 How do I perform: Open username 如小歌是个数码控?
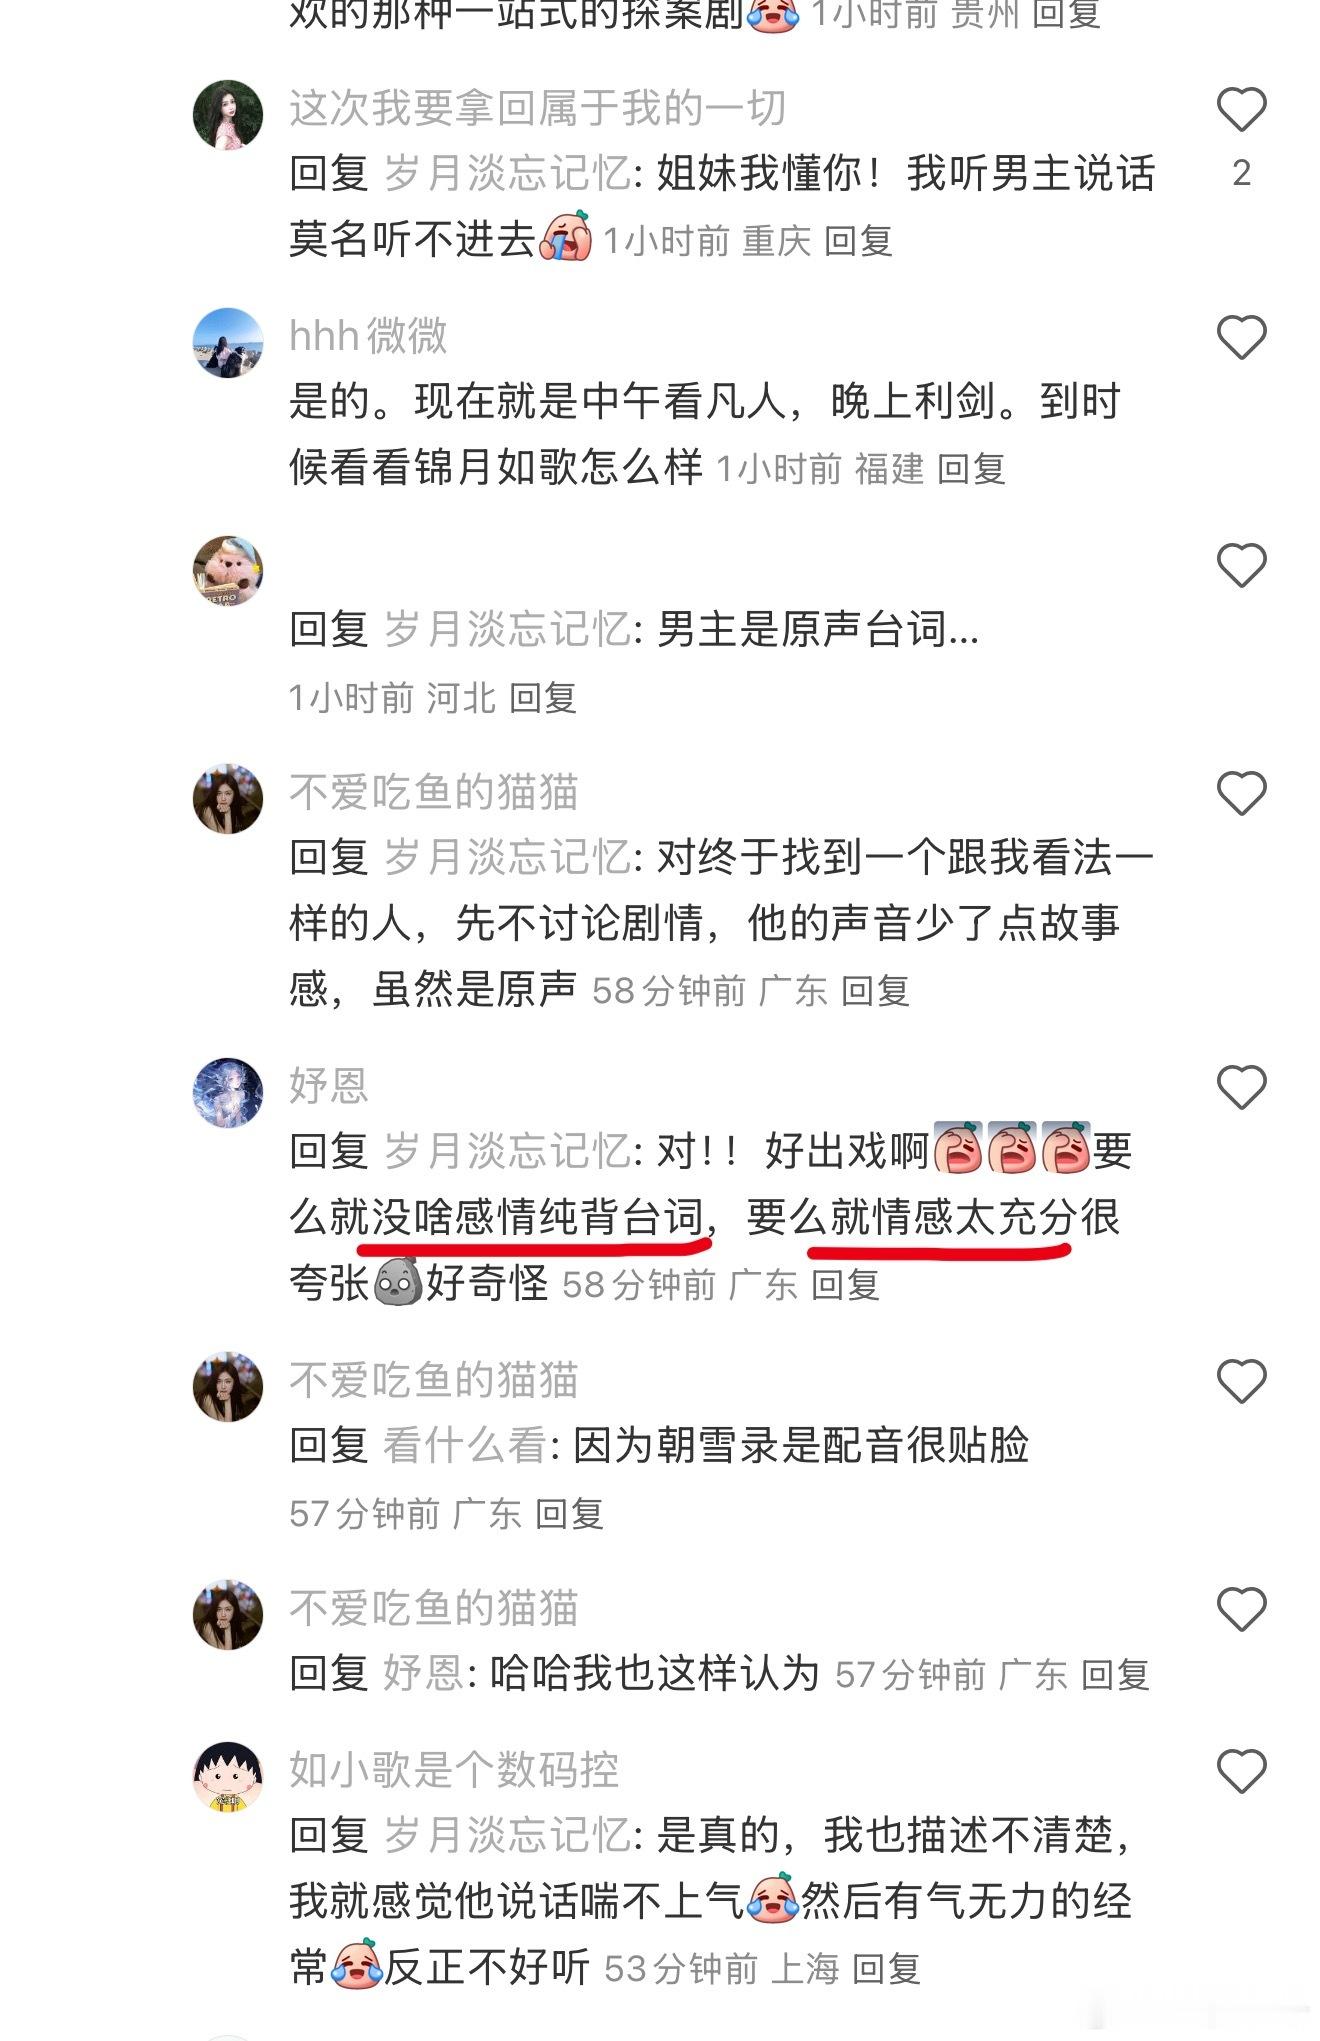click(x=454, y=1769)
